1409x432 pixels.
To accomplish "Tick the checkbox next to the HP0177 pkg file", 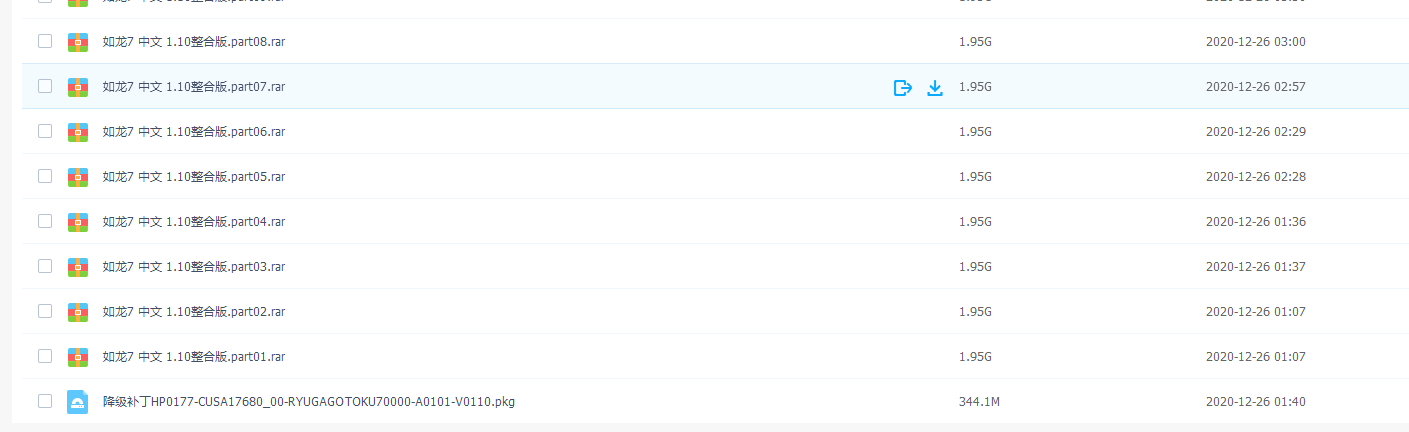I will pos(45,401).
